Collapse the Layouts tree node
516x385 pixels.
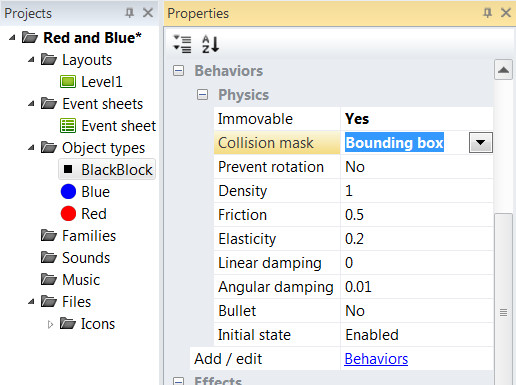(x=31, y=60)
